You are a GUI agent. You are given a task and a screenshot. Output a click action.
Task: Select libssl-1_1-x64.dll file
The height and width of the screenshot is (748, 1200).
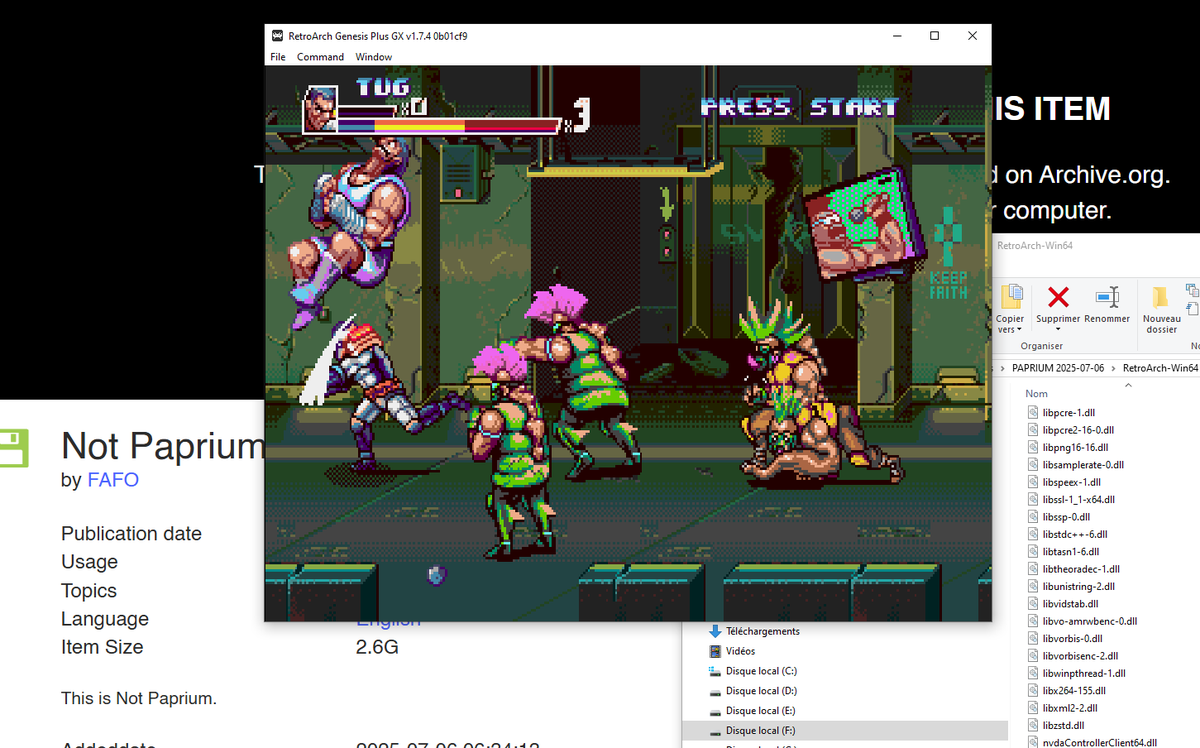click(x=1079, y=499)
